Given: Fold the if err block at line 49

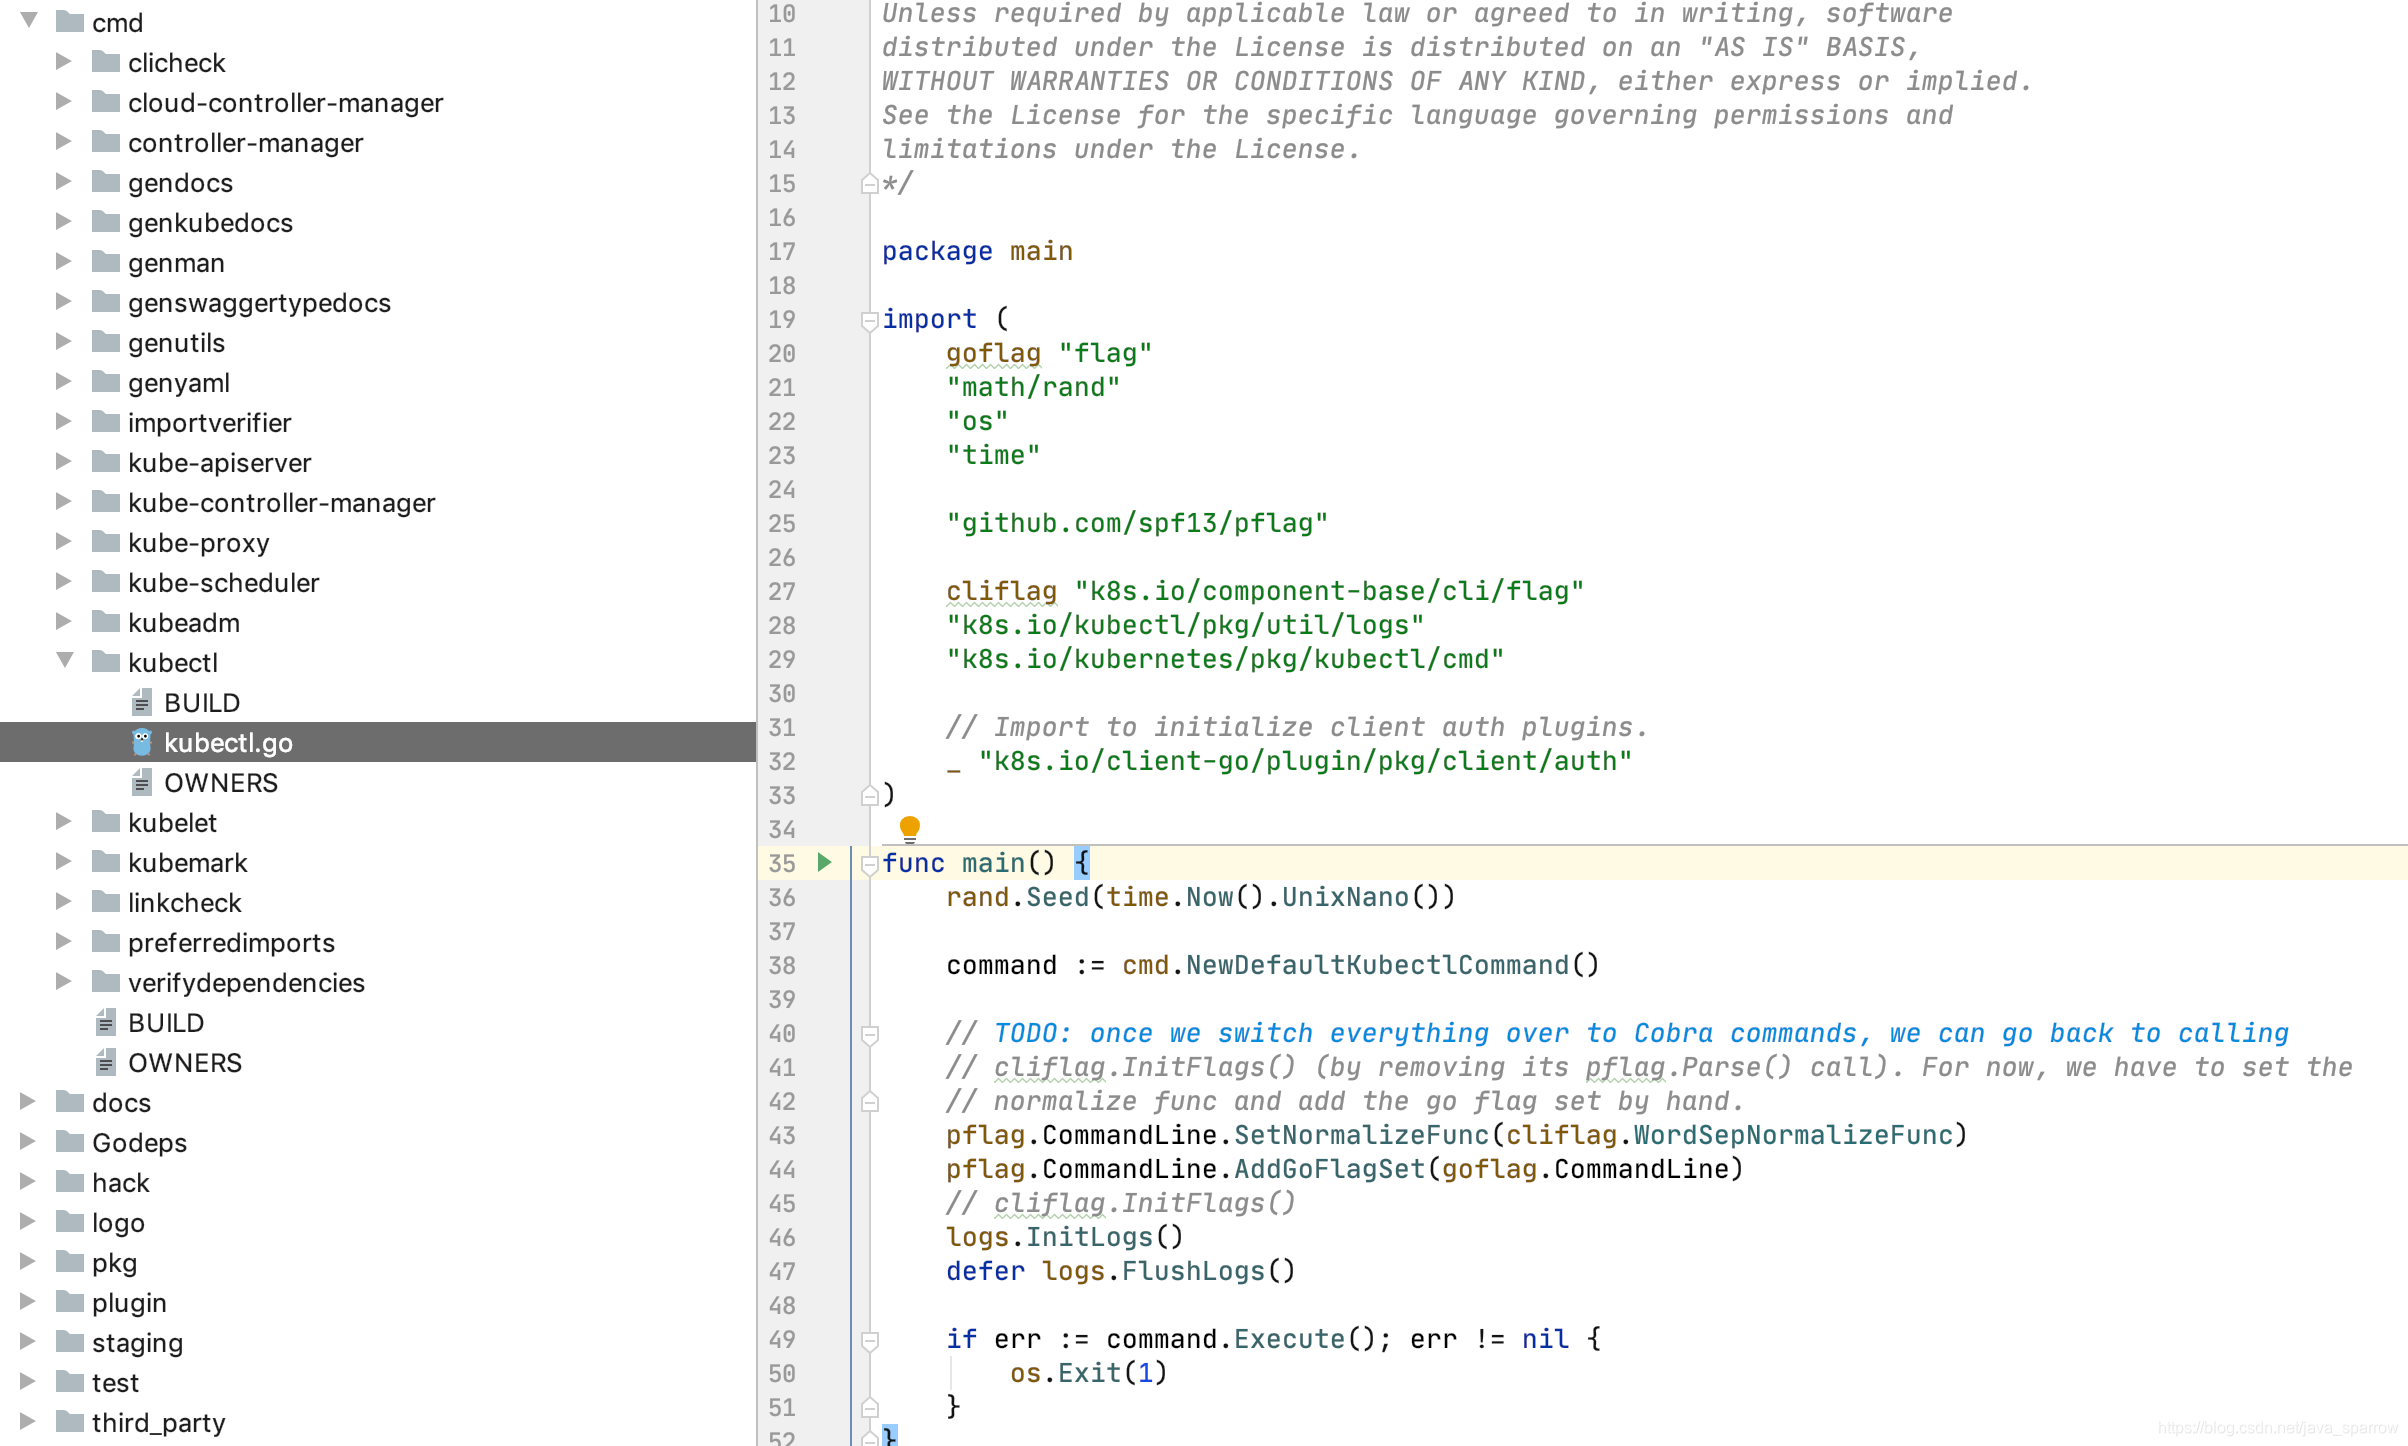Looking at the screenshot, I should coord(869,1340).
